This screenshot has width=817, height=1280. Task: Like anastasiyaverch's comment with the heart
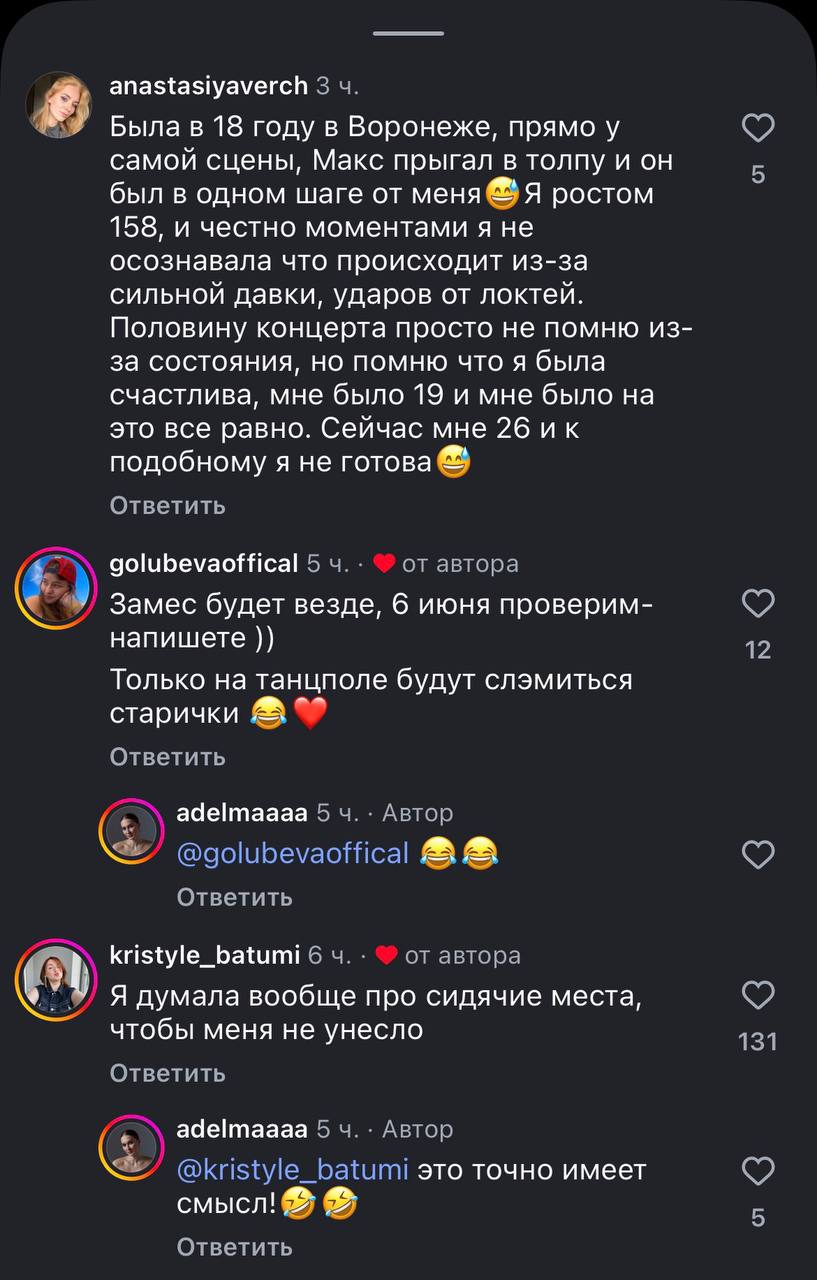[758, 129]
